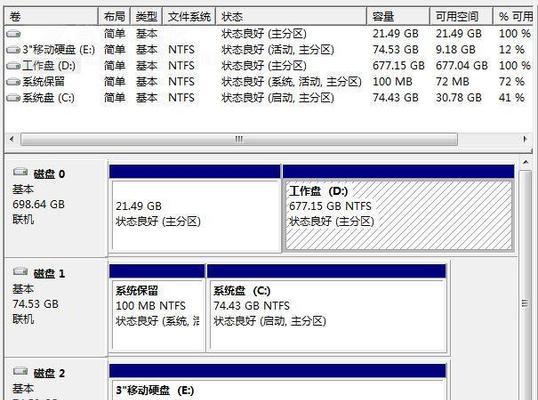Click the 磁盘 0 disk icon
This screenshot has width=538, height=400.
20,172
